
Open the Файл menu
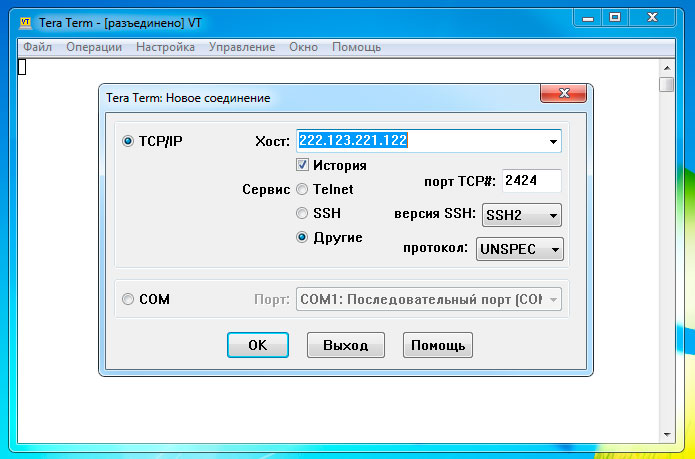(x=37, y=47)
